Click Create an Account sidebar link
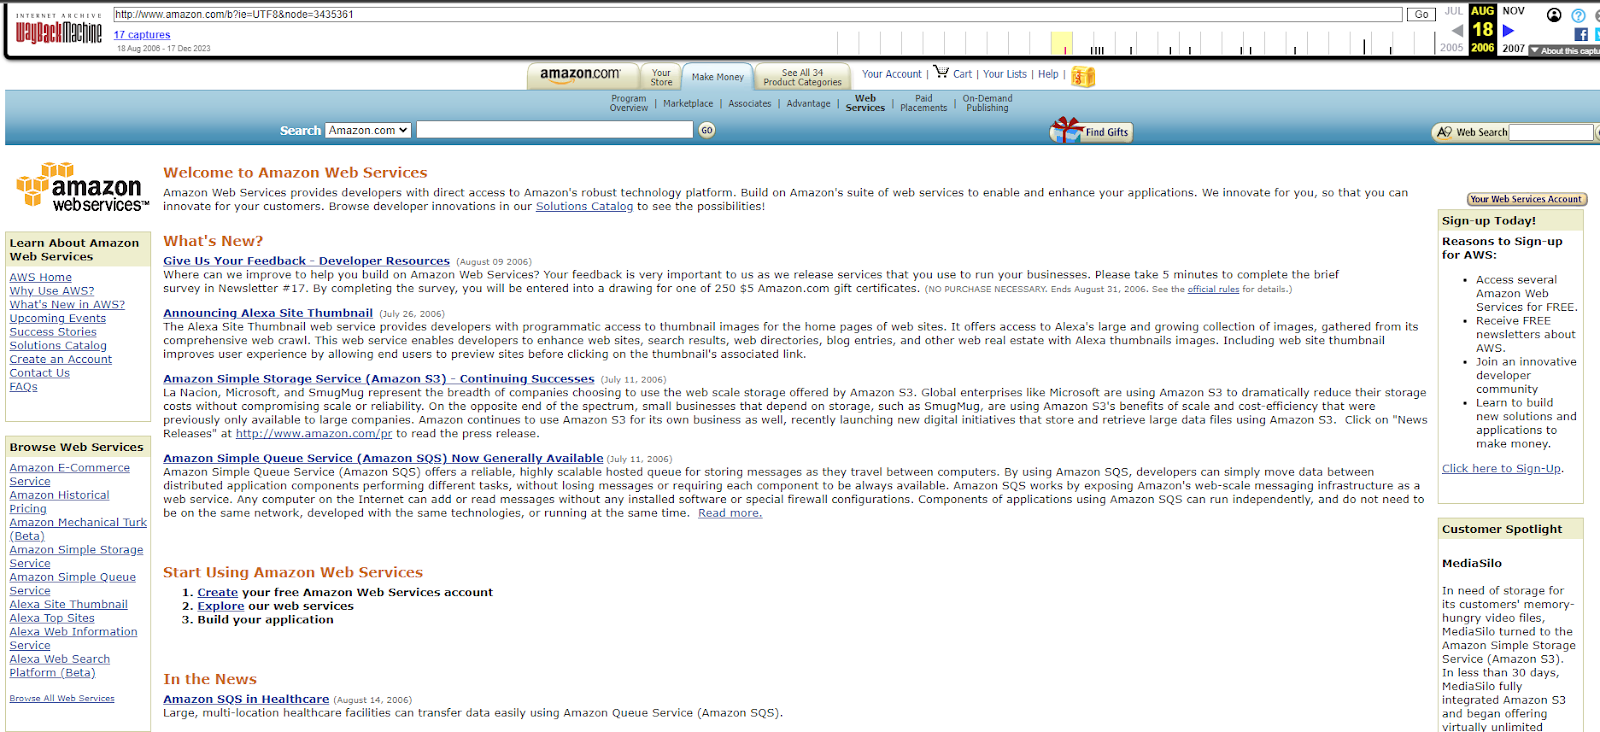The height and width of the screenshot is (732, 1600). click(61, 359)
